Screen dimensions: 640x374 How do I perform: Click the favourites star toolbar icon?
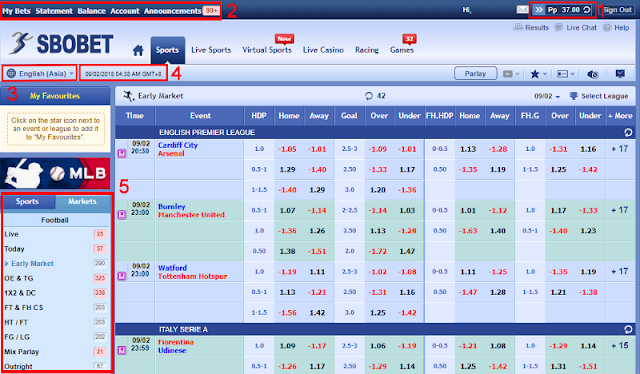pos(535,74)
